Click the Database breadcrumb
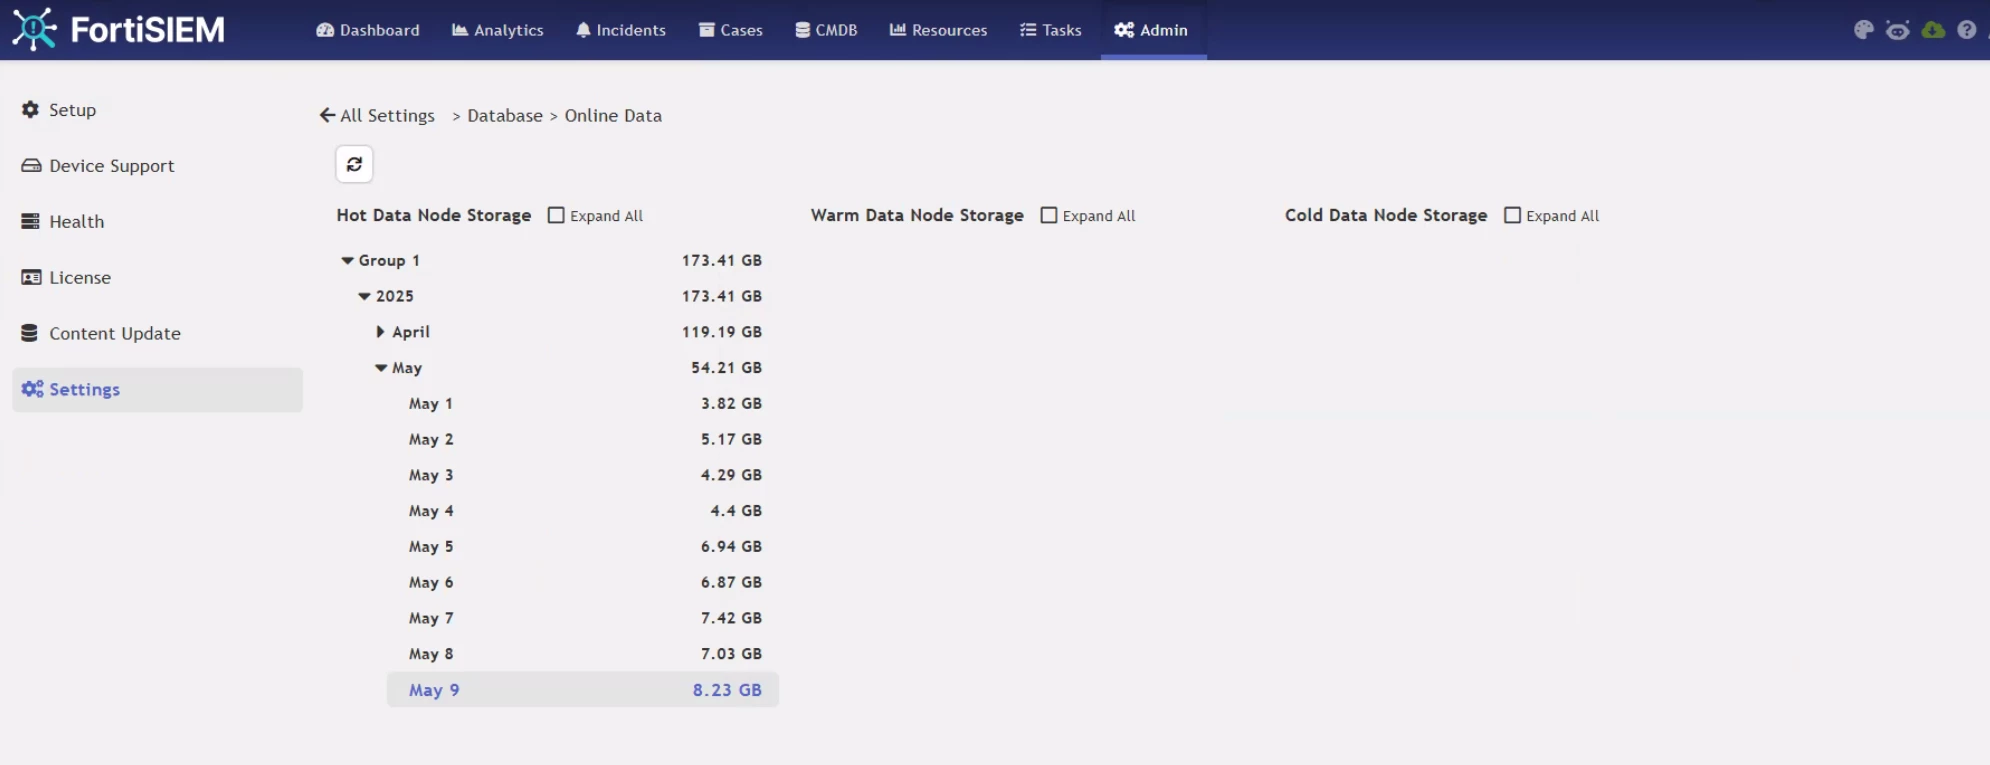Screen dimensions: 1990x765 (x=505, y=116)
